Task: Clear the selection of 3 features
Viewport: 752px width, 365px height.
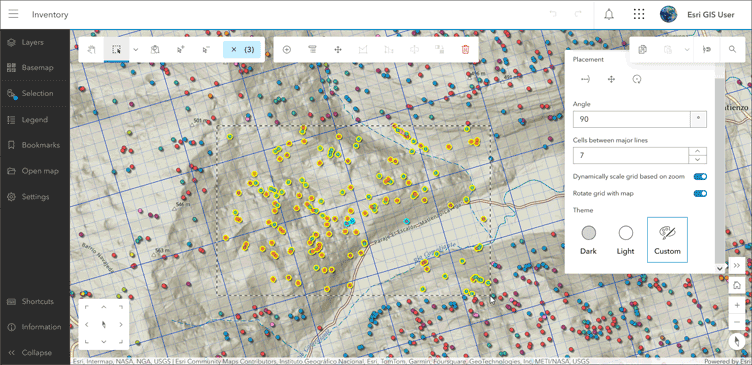Action: tap(242, 49)
